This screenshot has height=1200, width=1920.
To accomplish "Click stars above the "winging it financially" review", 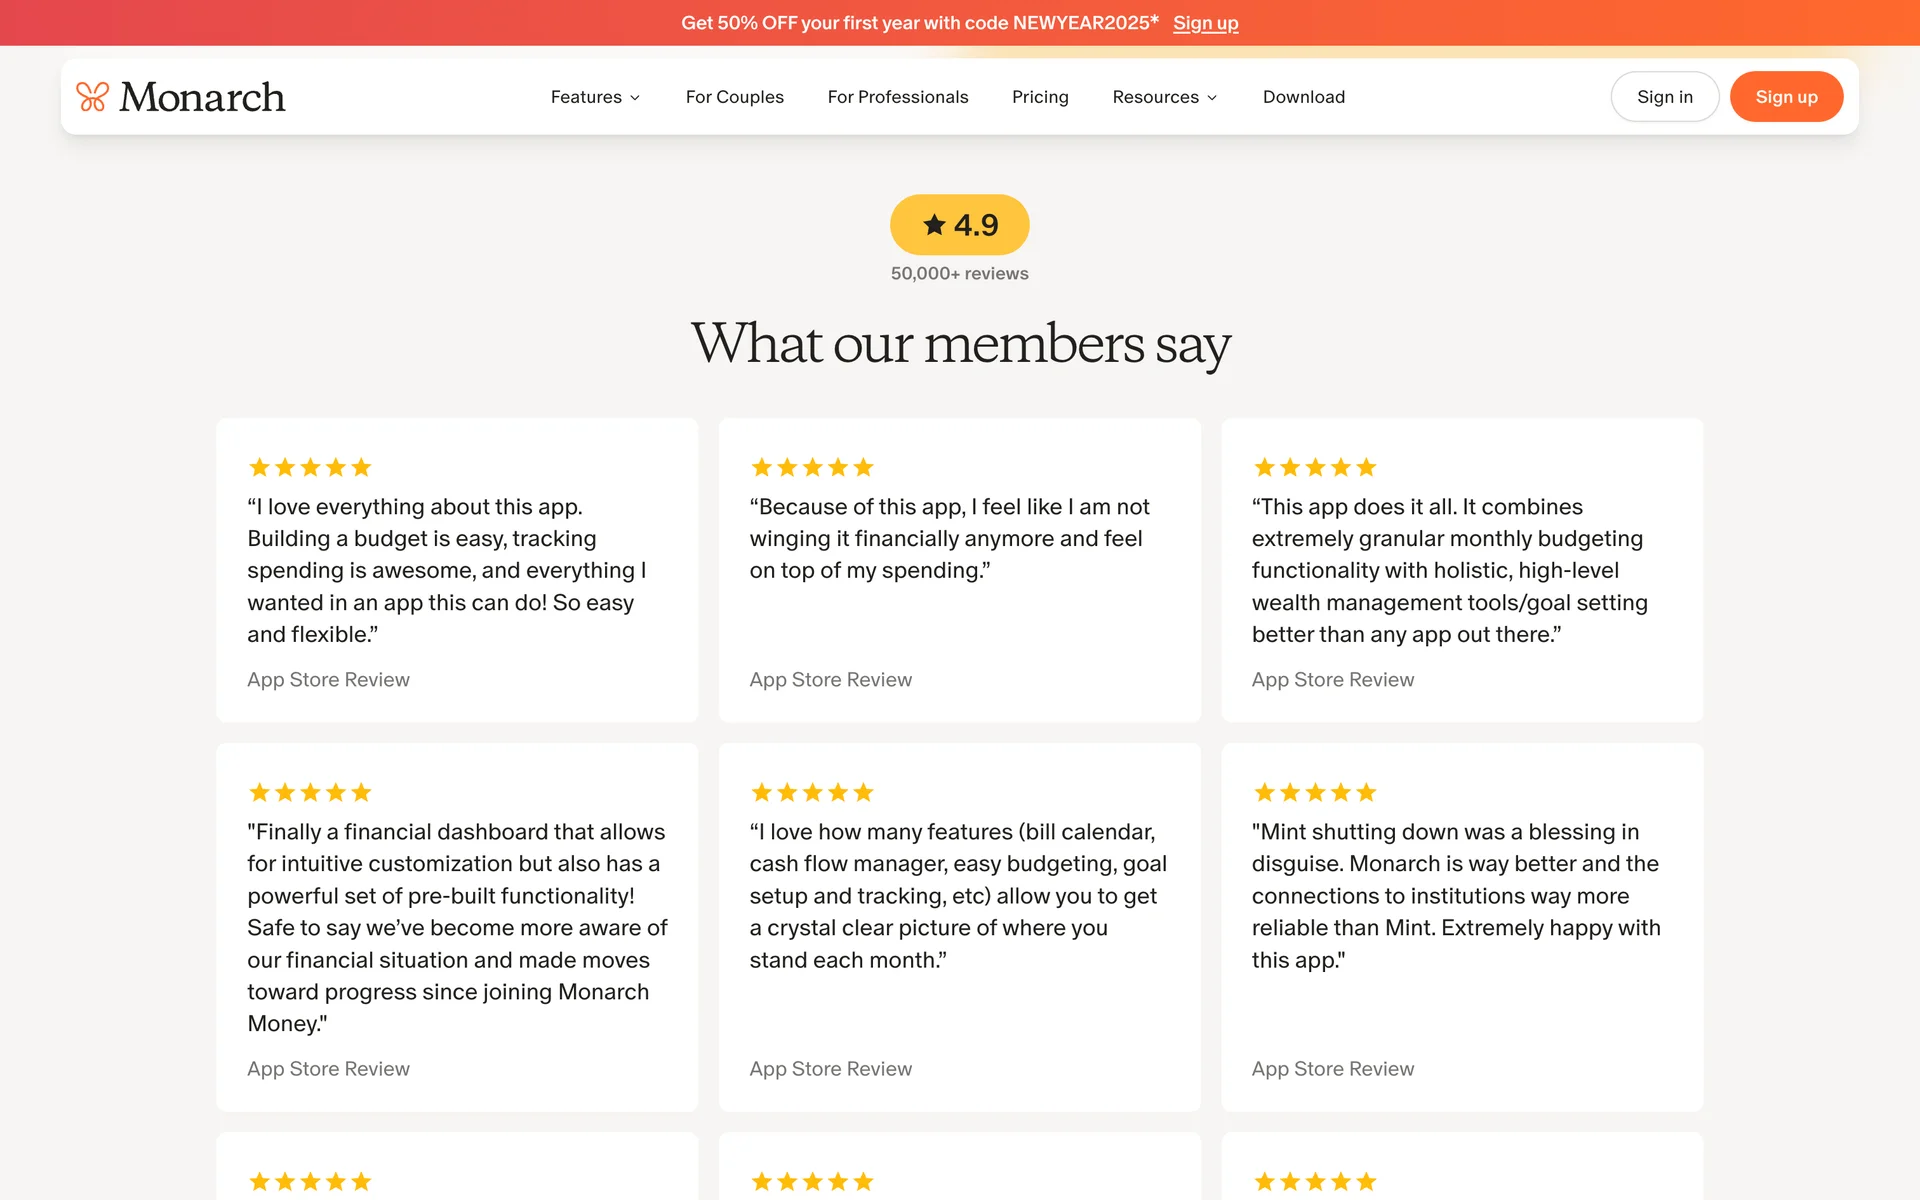I will (x=812, y=467).
